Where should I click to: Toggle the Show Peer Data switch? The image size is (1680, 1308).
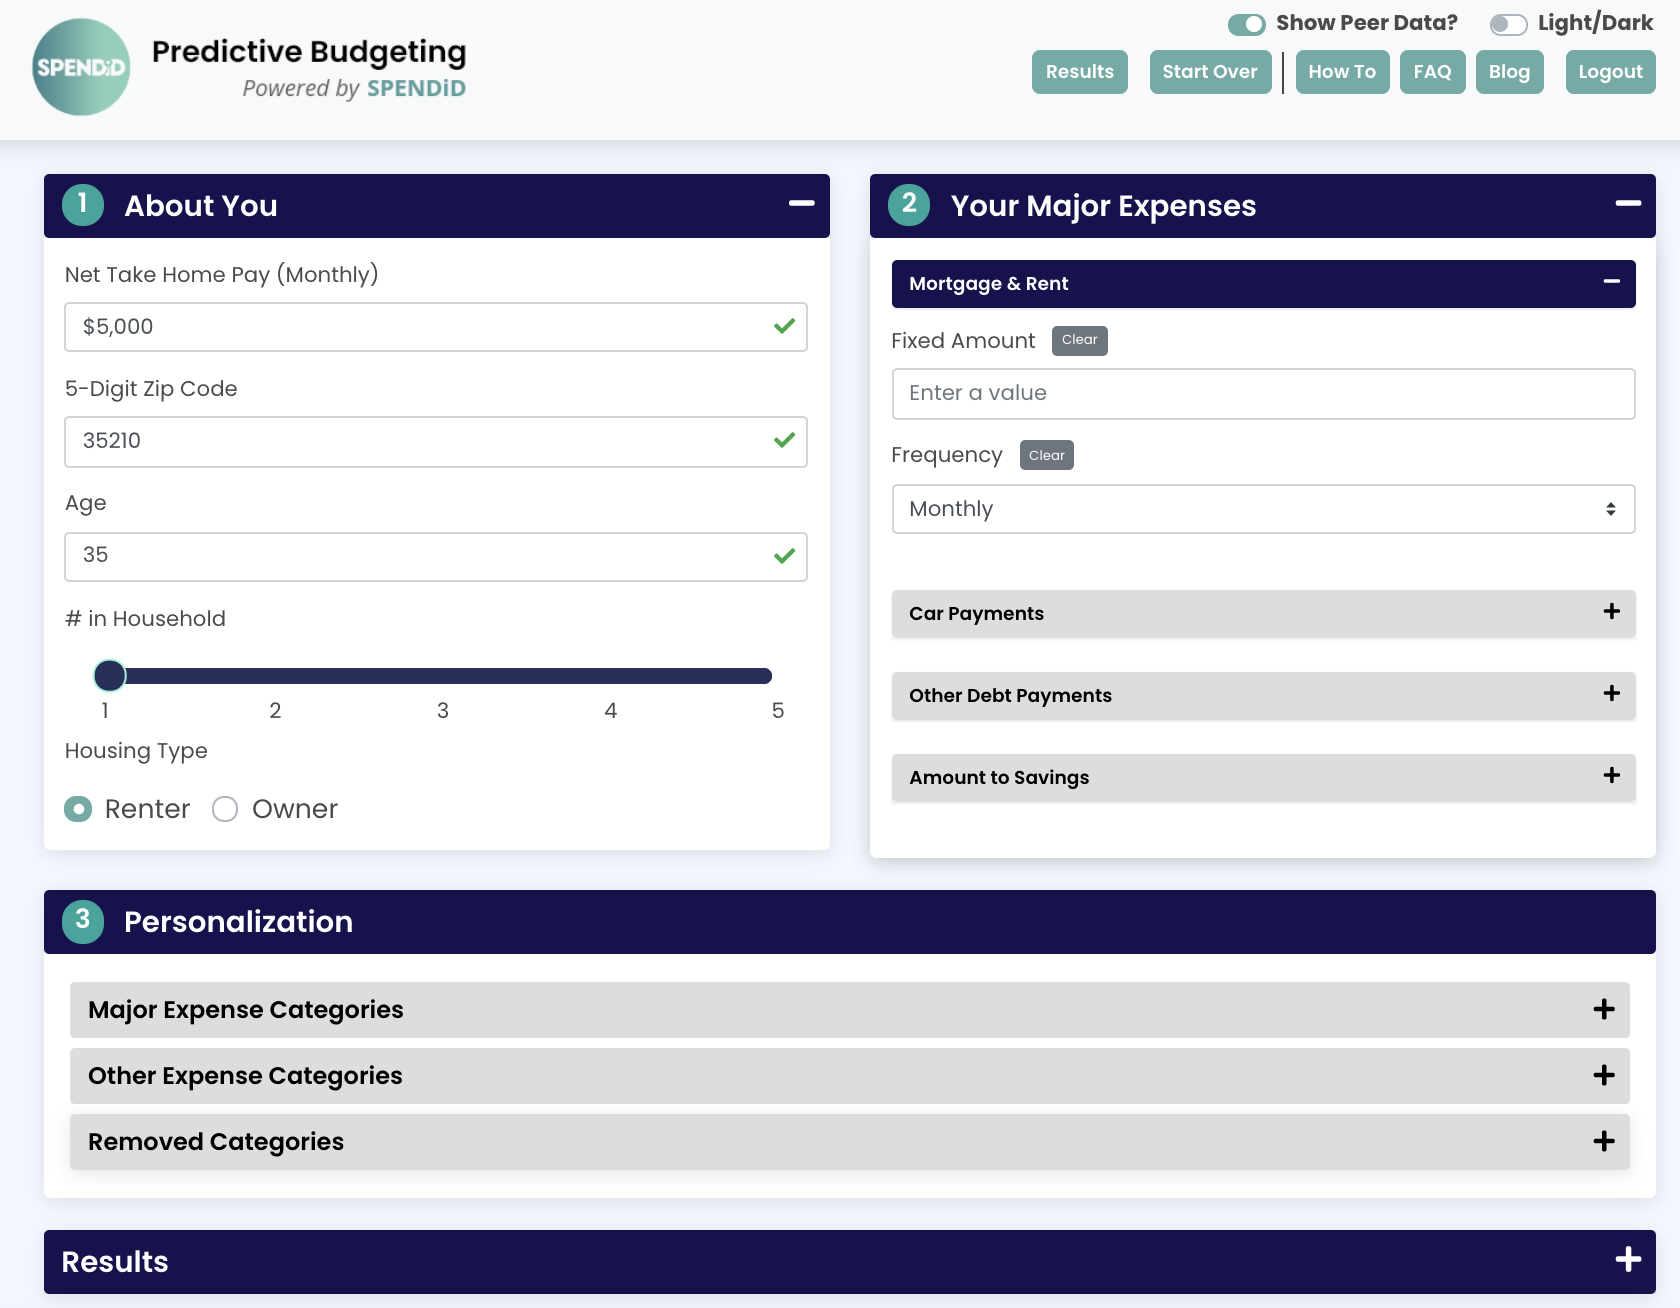point(1246,24)
